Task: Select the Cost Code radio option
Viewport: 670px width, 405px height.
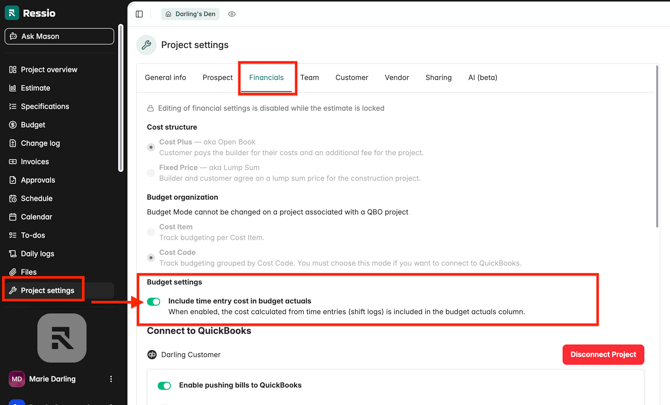Action: coord(151,258)
